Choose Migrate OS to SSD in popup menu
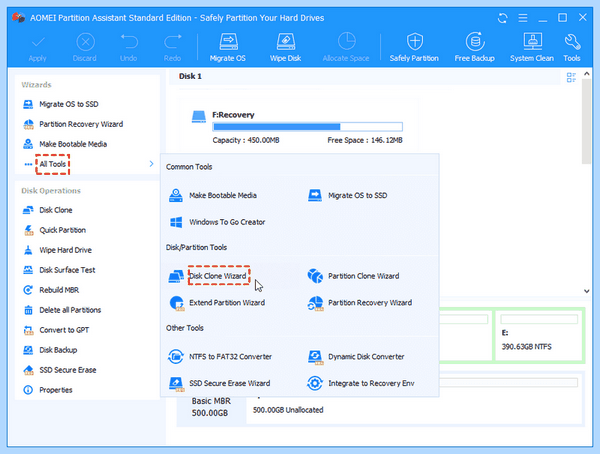 pyautogui.click(x=357, y=195)
